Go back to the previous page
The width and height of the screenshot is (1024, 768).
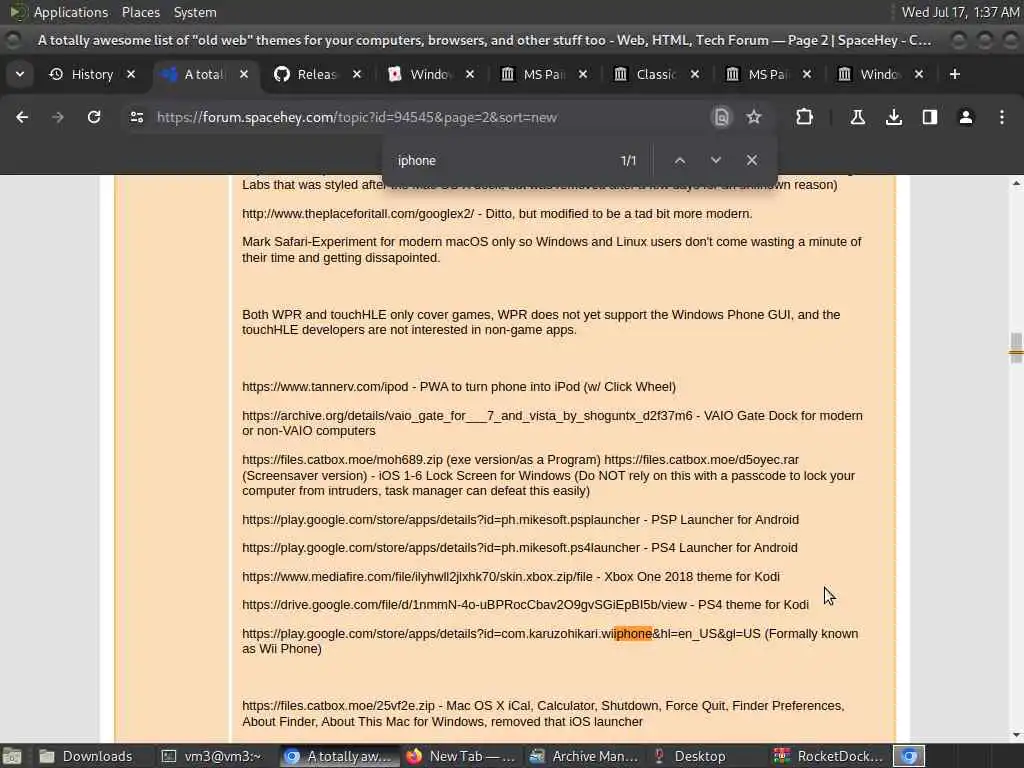[x=22, y=117]
